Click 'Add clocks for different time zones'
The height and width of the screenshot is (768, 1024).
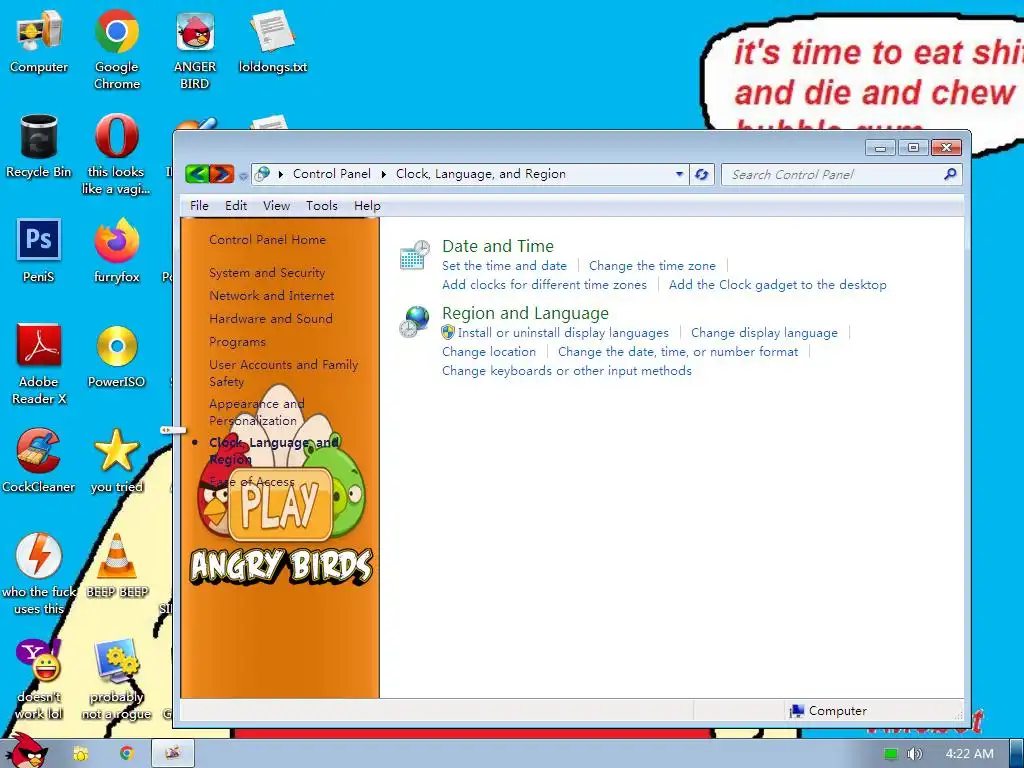point(544,285)
